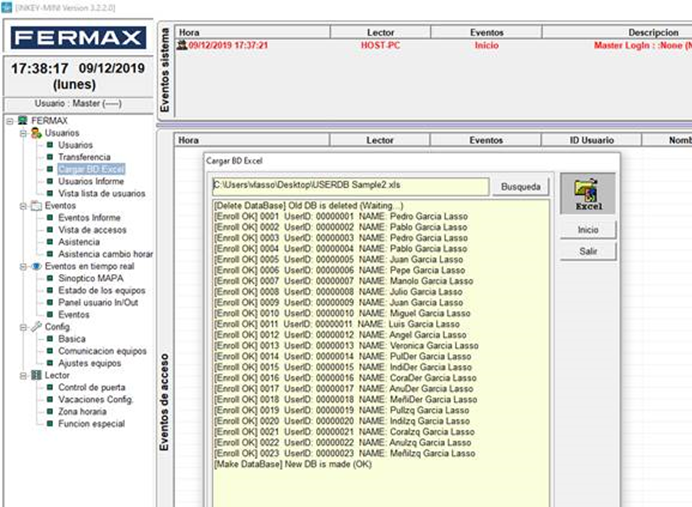Click the Eventos en tiempo real eye icon
Image resolution: width=692 pixels, height=507 pixels.
tap(36, 266)
